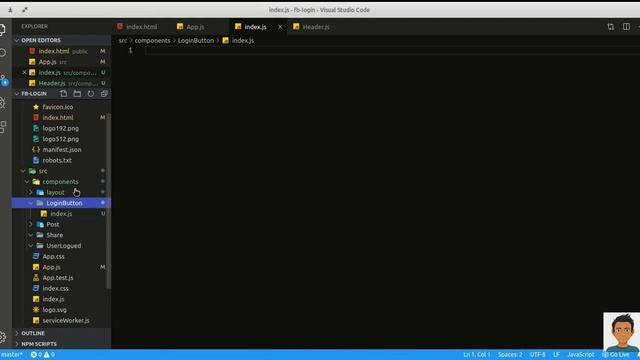The width and height of the screenshot is (640, 360).
Task: Change indentation via Spaces: 2
Action: (510, 355)
